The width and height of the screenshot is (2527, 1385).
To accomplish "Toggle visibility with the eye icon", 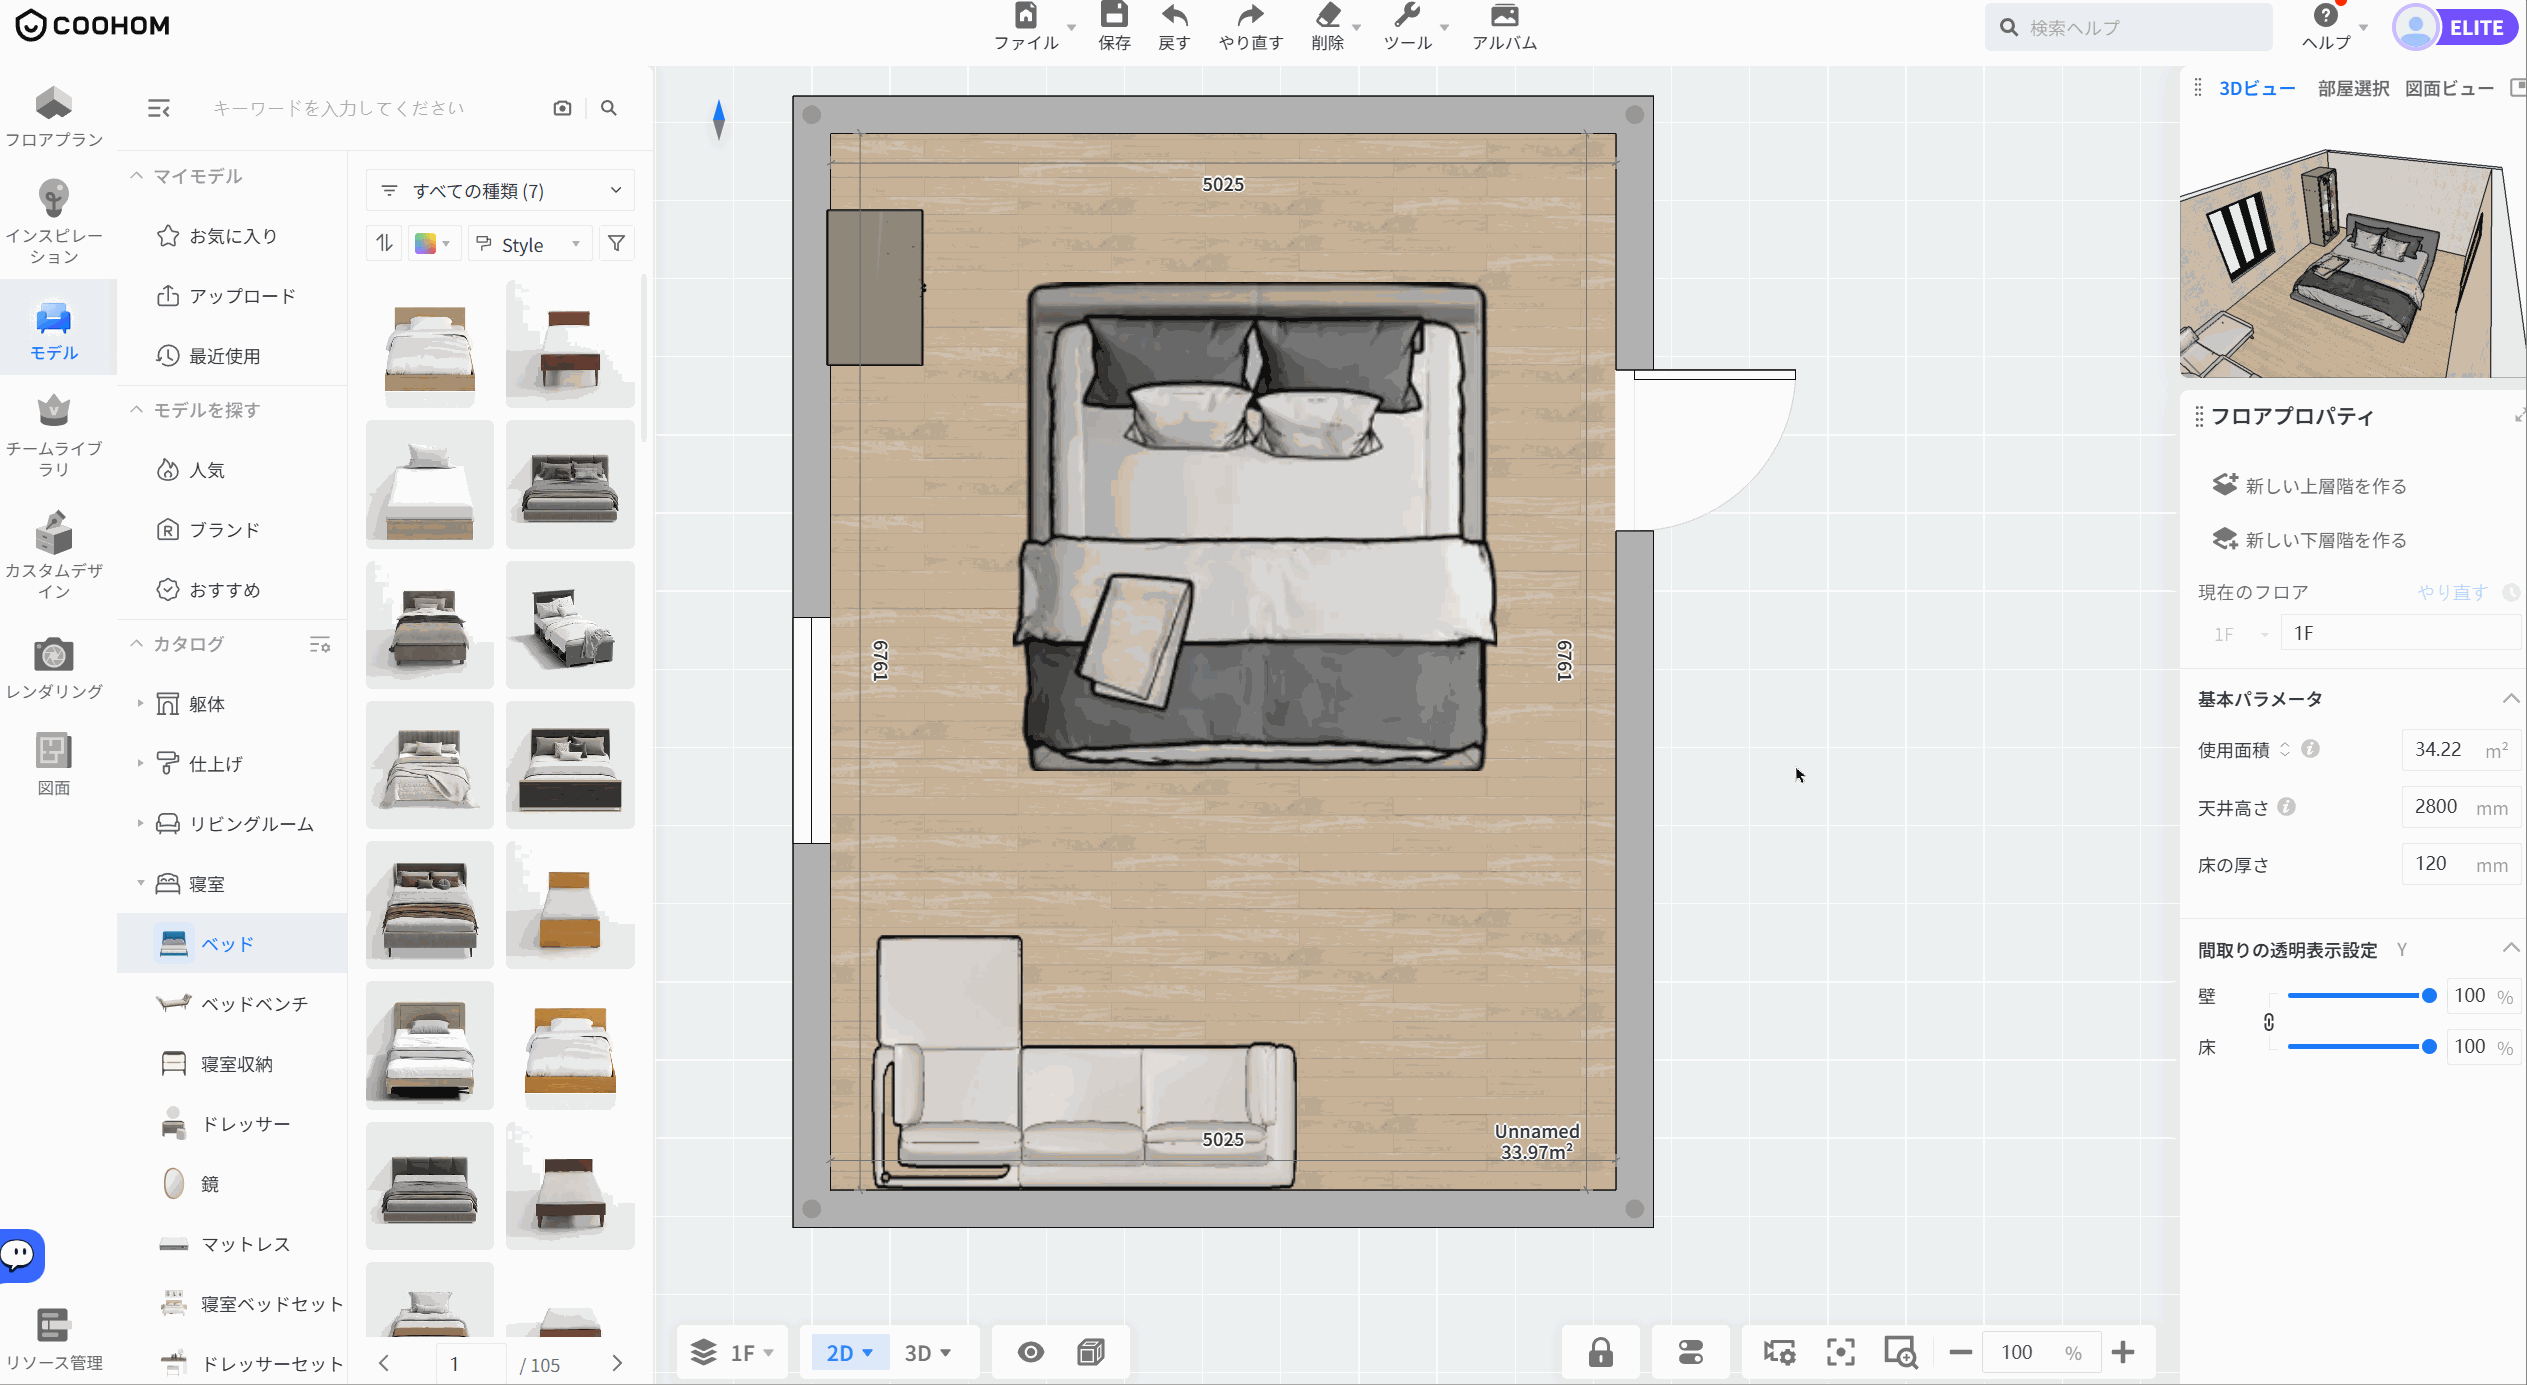I will point(1030,1352).
